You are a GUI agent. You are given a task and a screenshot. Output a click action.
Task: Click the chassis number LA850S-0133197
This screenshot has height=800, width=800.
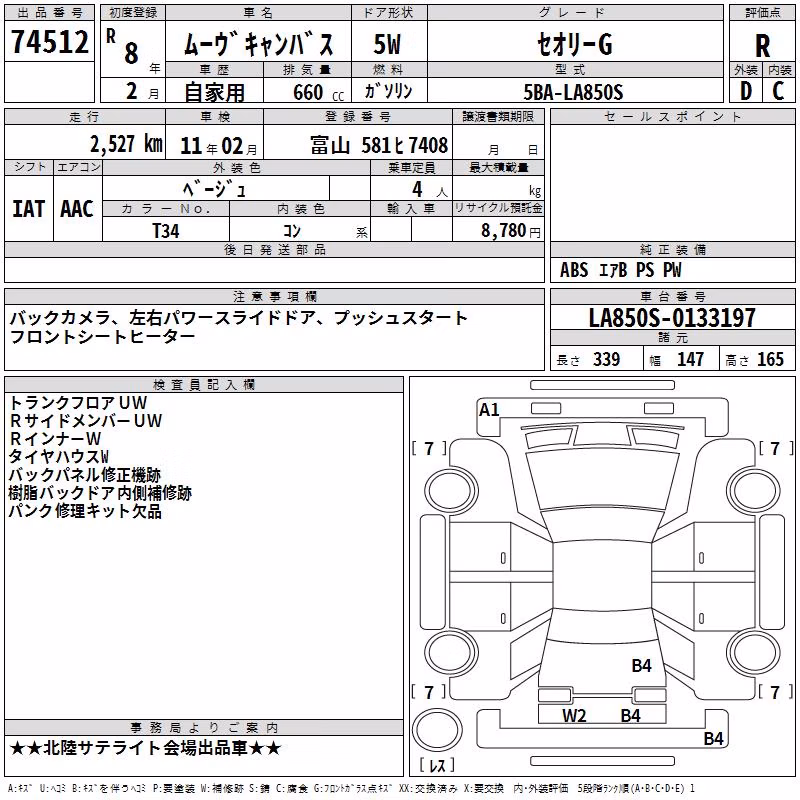[672, 318]
